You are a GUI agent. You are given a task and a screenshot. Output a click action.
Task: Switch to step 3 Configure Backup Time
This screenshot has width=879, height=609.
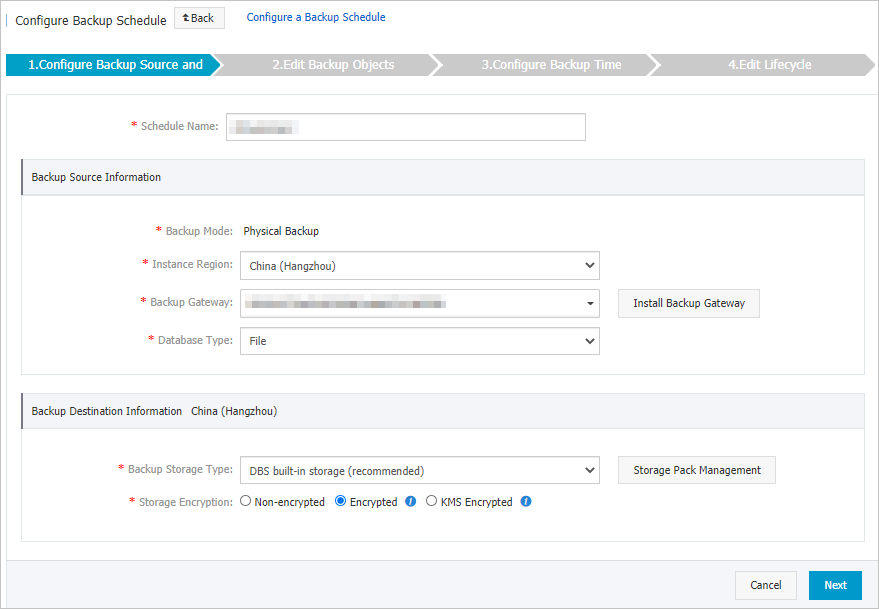(x=551, y=64)
